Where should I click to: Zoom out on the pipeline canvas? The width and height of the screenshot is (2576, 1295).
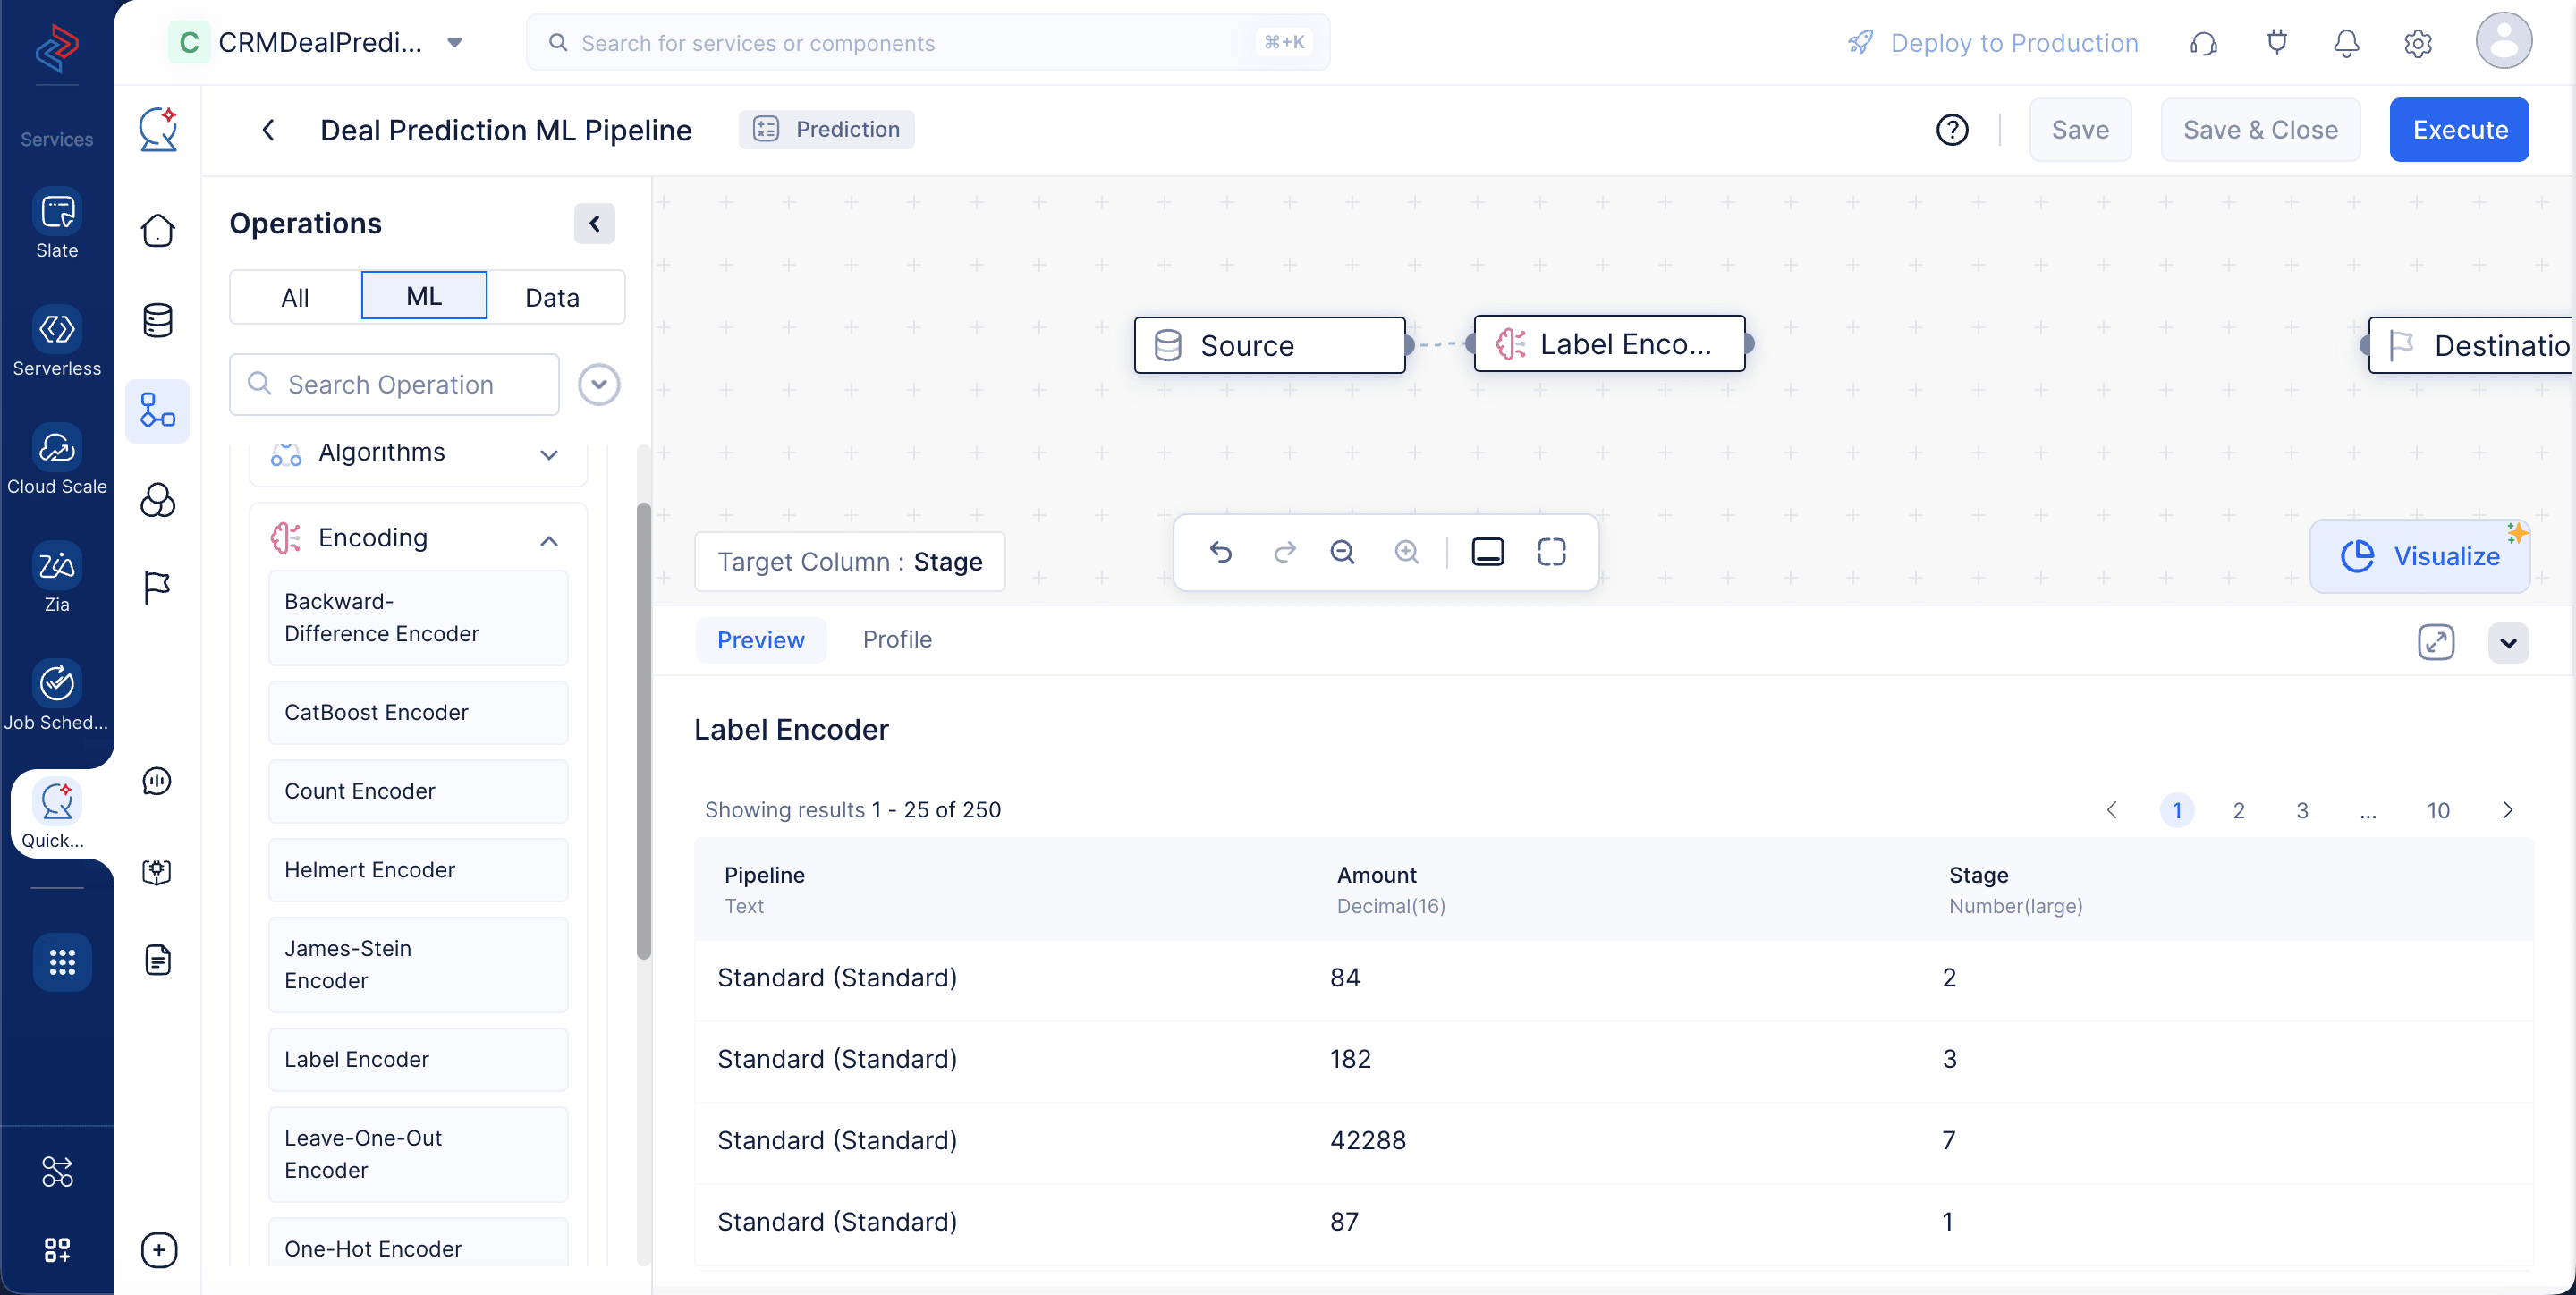[x=1343, y=552]
